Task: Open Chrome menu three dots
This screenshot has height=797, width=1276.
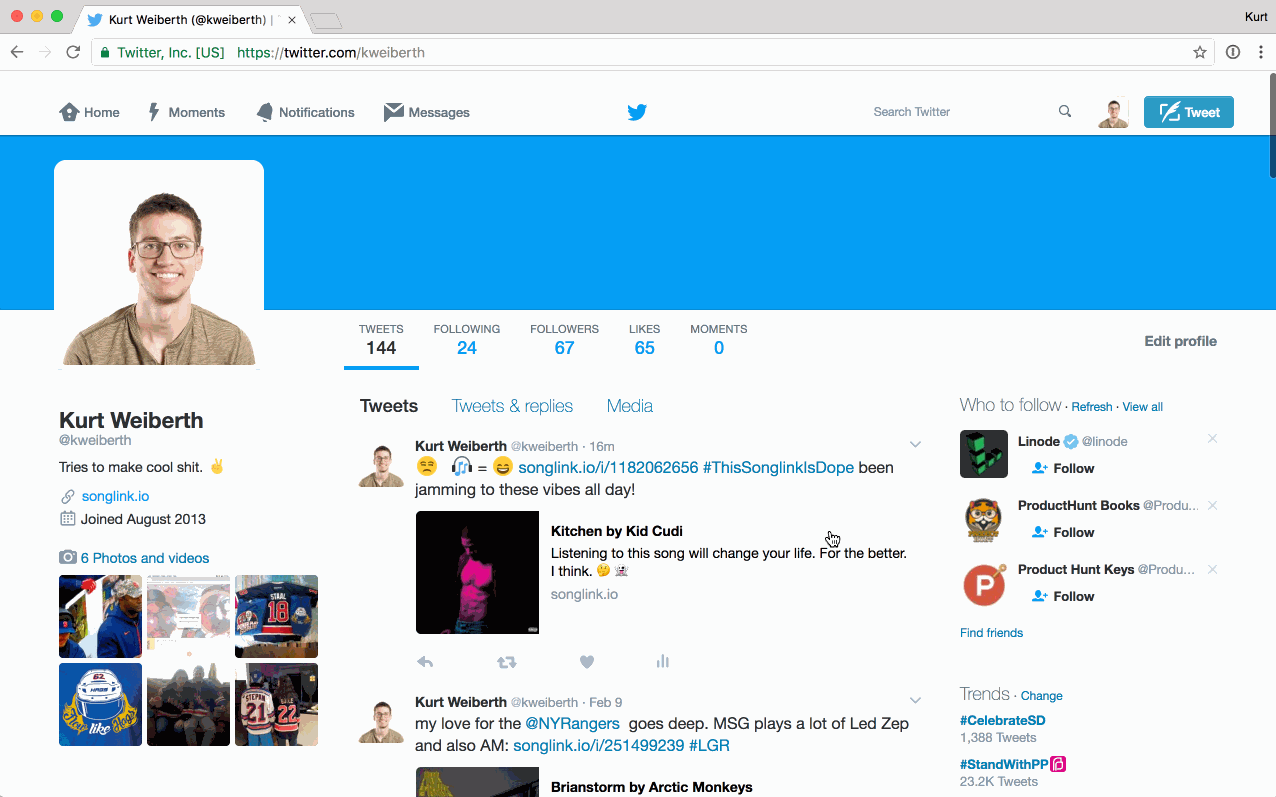Action: 1261,52
